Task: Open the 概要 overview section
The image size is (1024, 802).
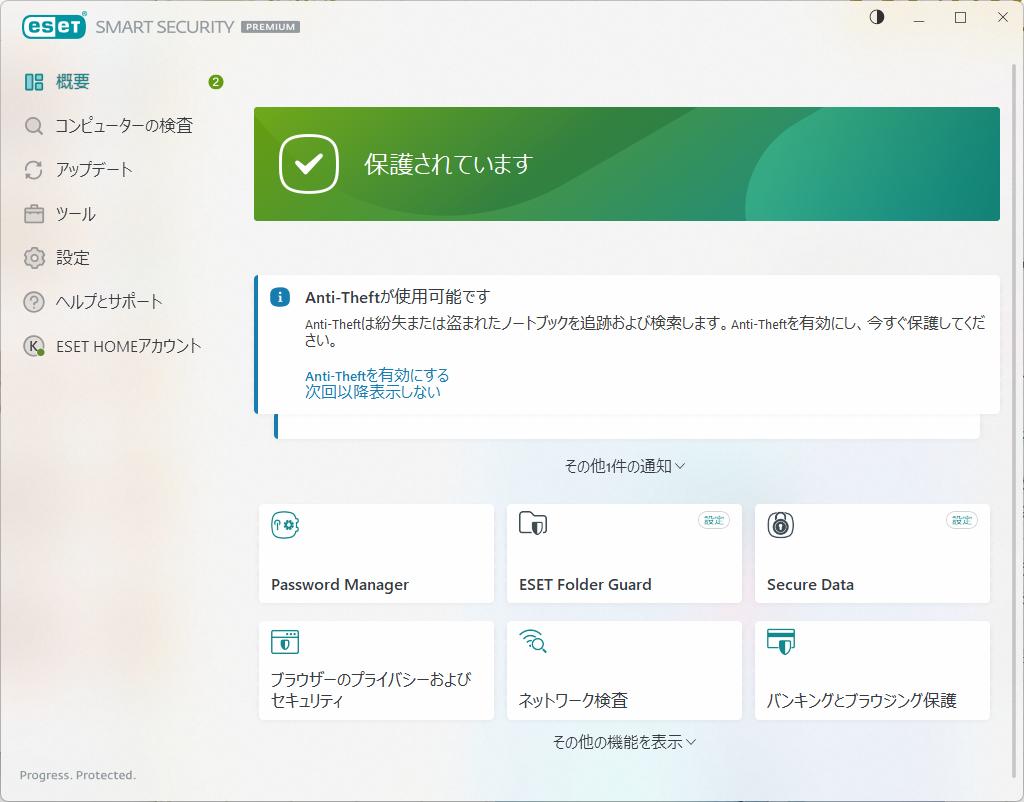Action: 72,82
